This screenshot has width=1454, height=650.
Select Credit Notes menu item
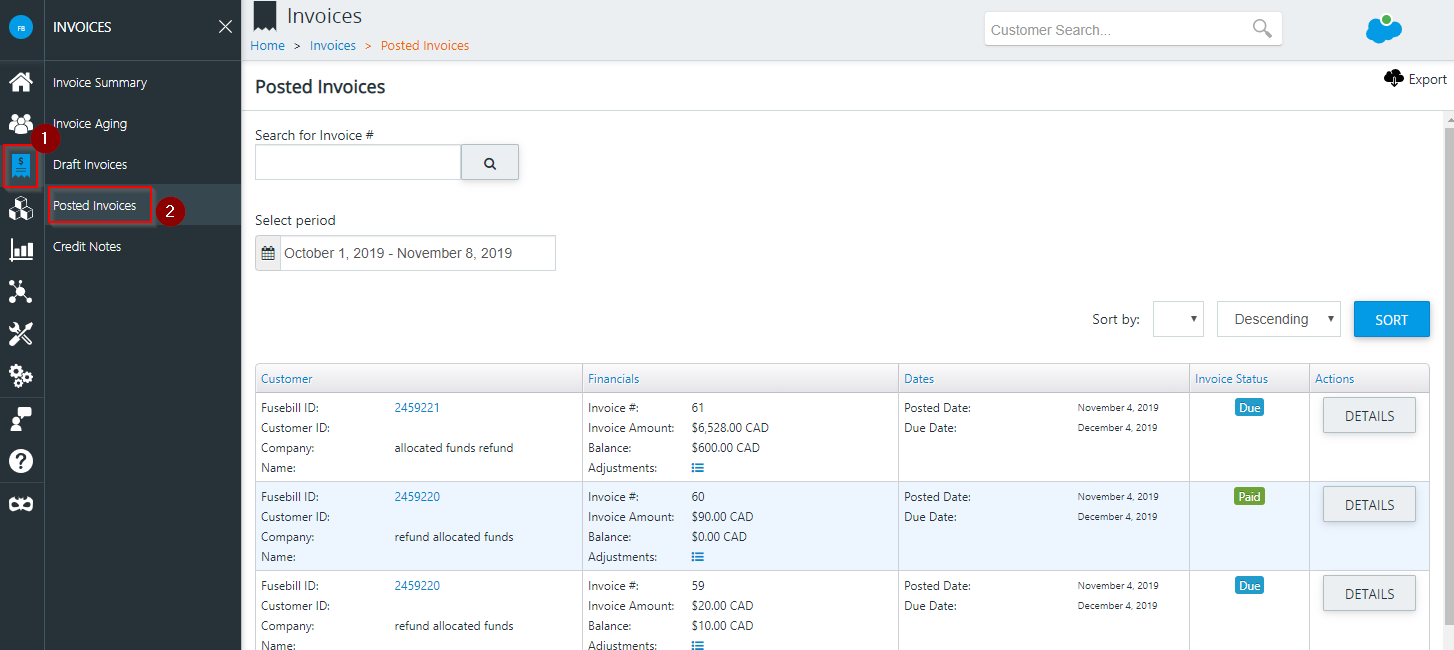pyautogui.click(x=87, y=246)
